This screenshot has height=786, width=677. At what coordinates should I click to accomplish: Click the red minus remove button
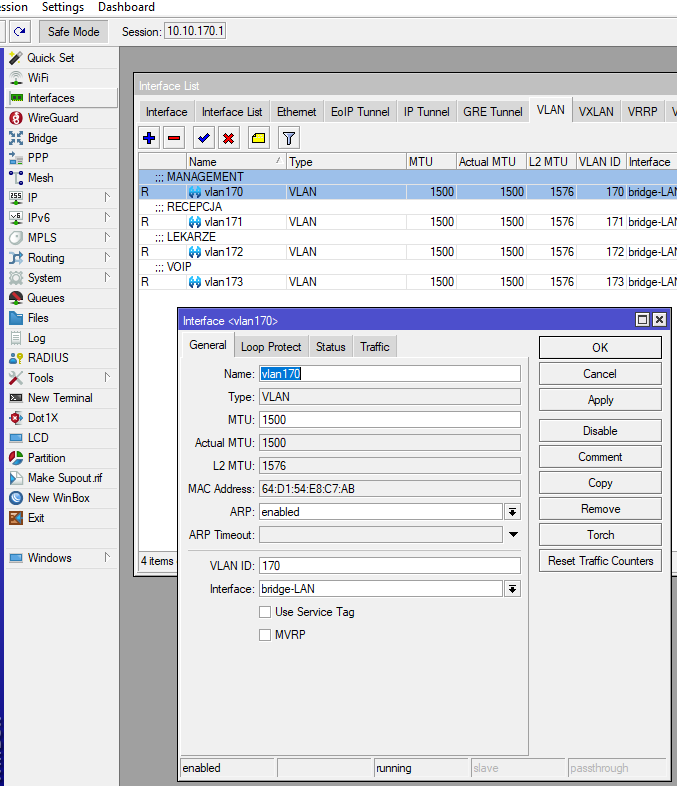click(x=174, y=138)
